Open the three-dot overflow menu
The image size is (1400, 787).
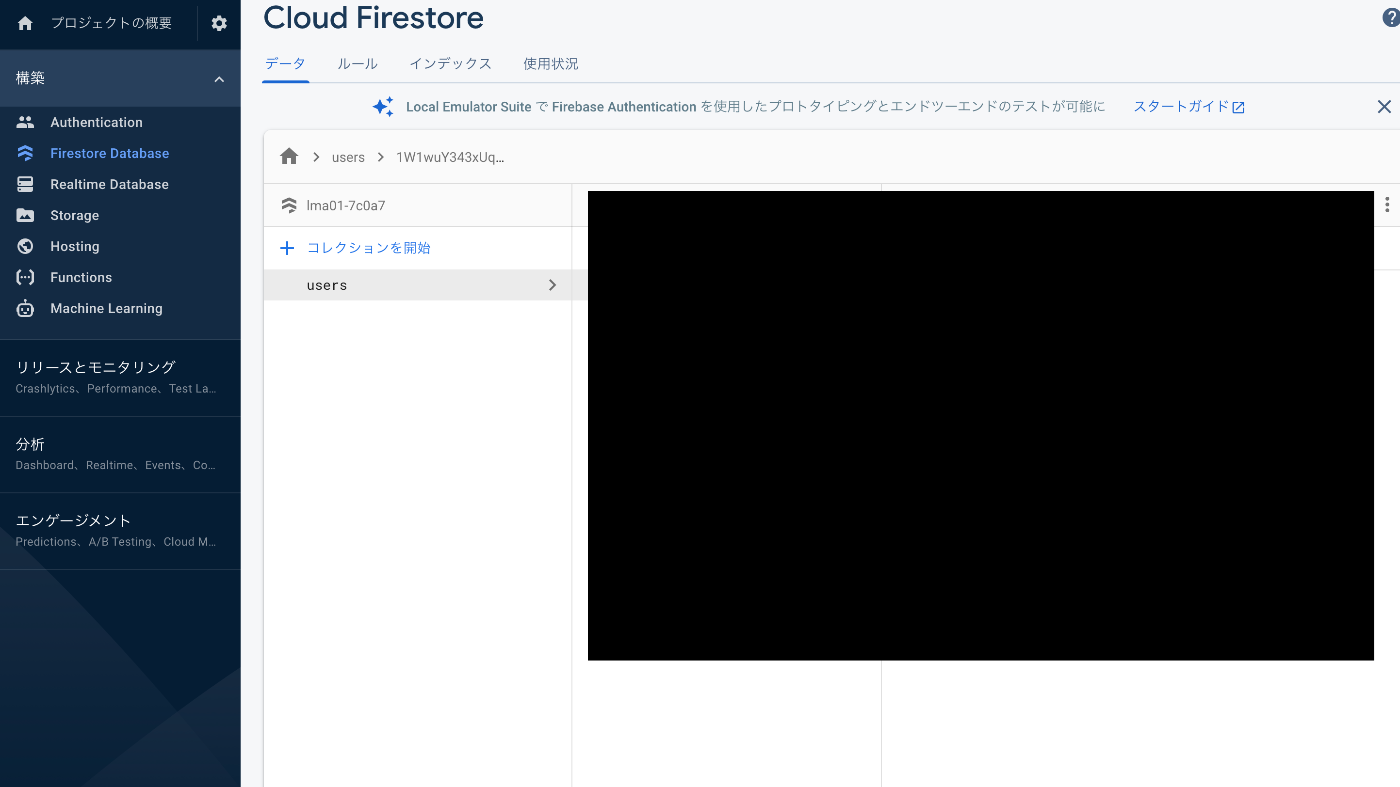[1387, 205]
